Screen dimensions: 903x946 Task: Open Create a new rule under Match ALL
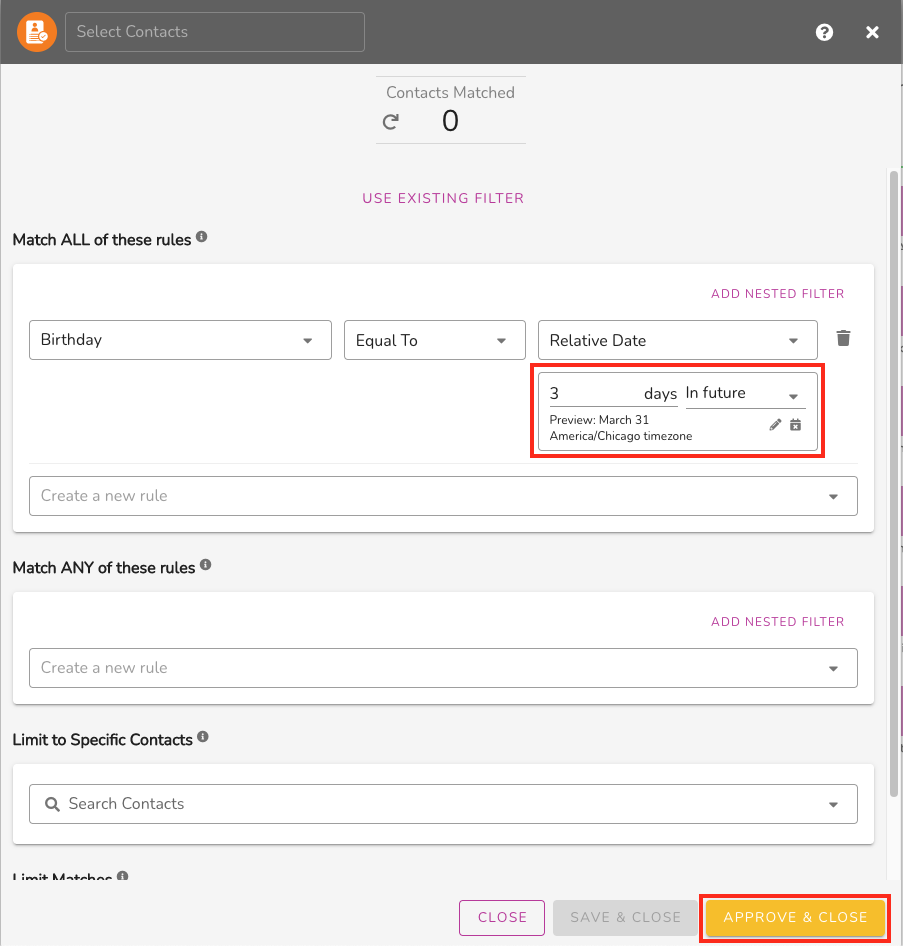coord(443,496)
